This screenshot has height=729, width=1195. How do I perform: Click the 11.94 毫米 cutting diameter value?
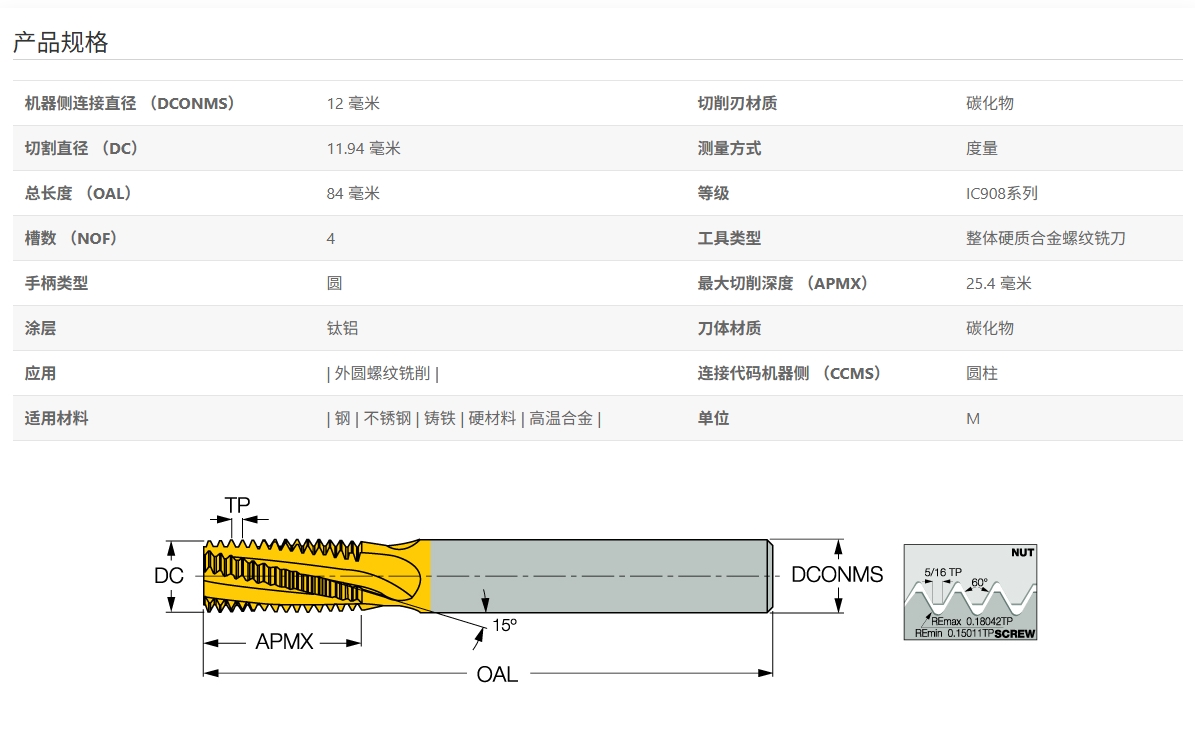(363, 148)
